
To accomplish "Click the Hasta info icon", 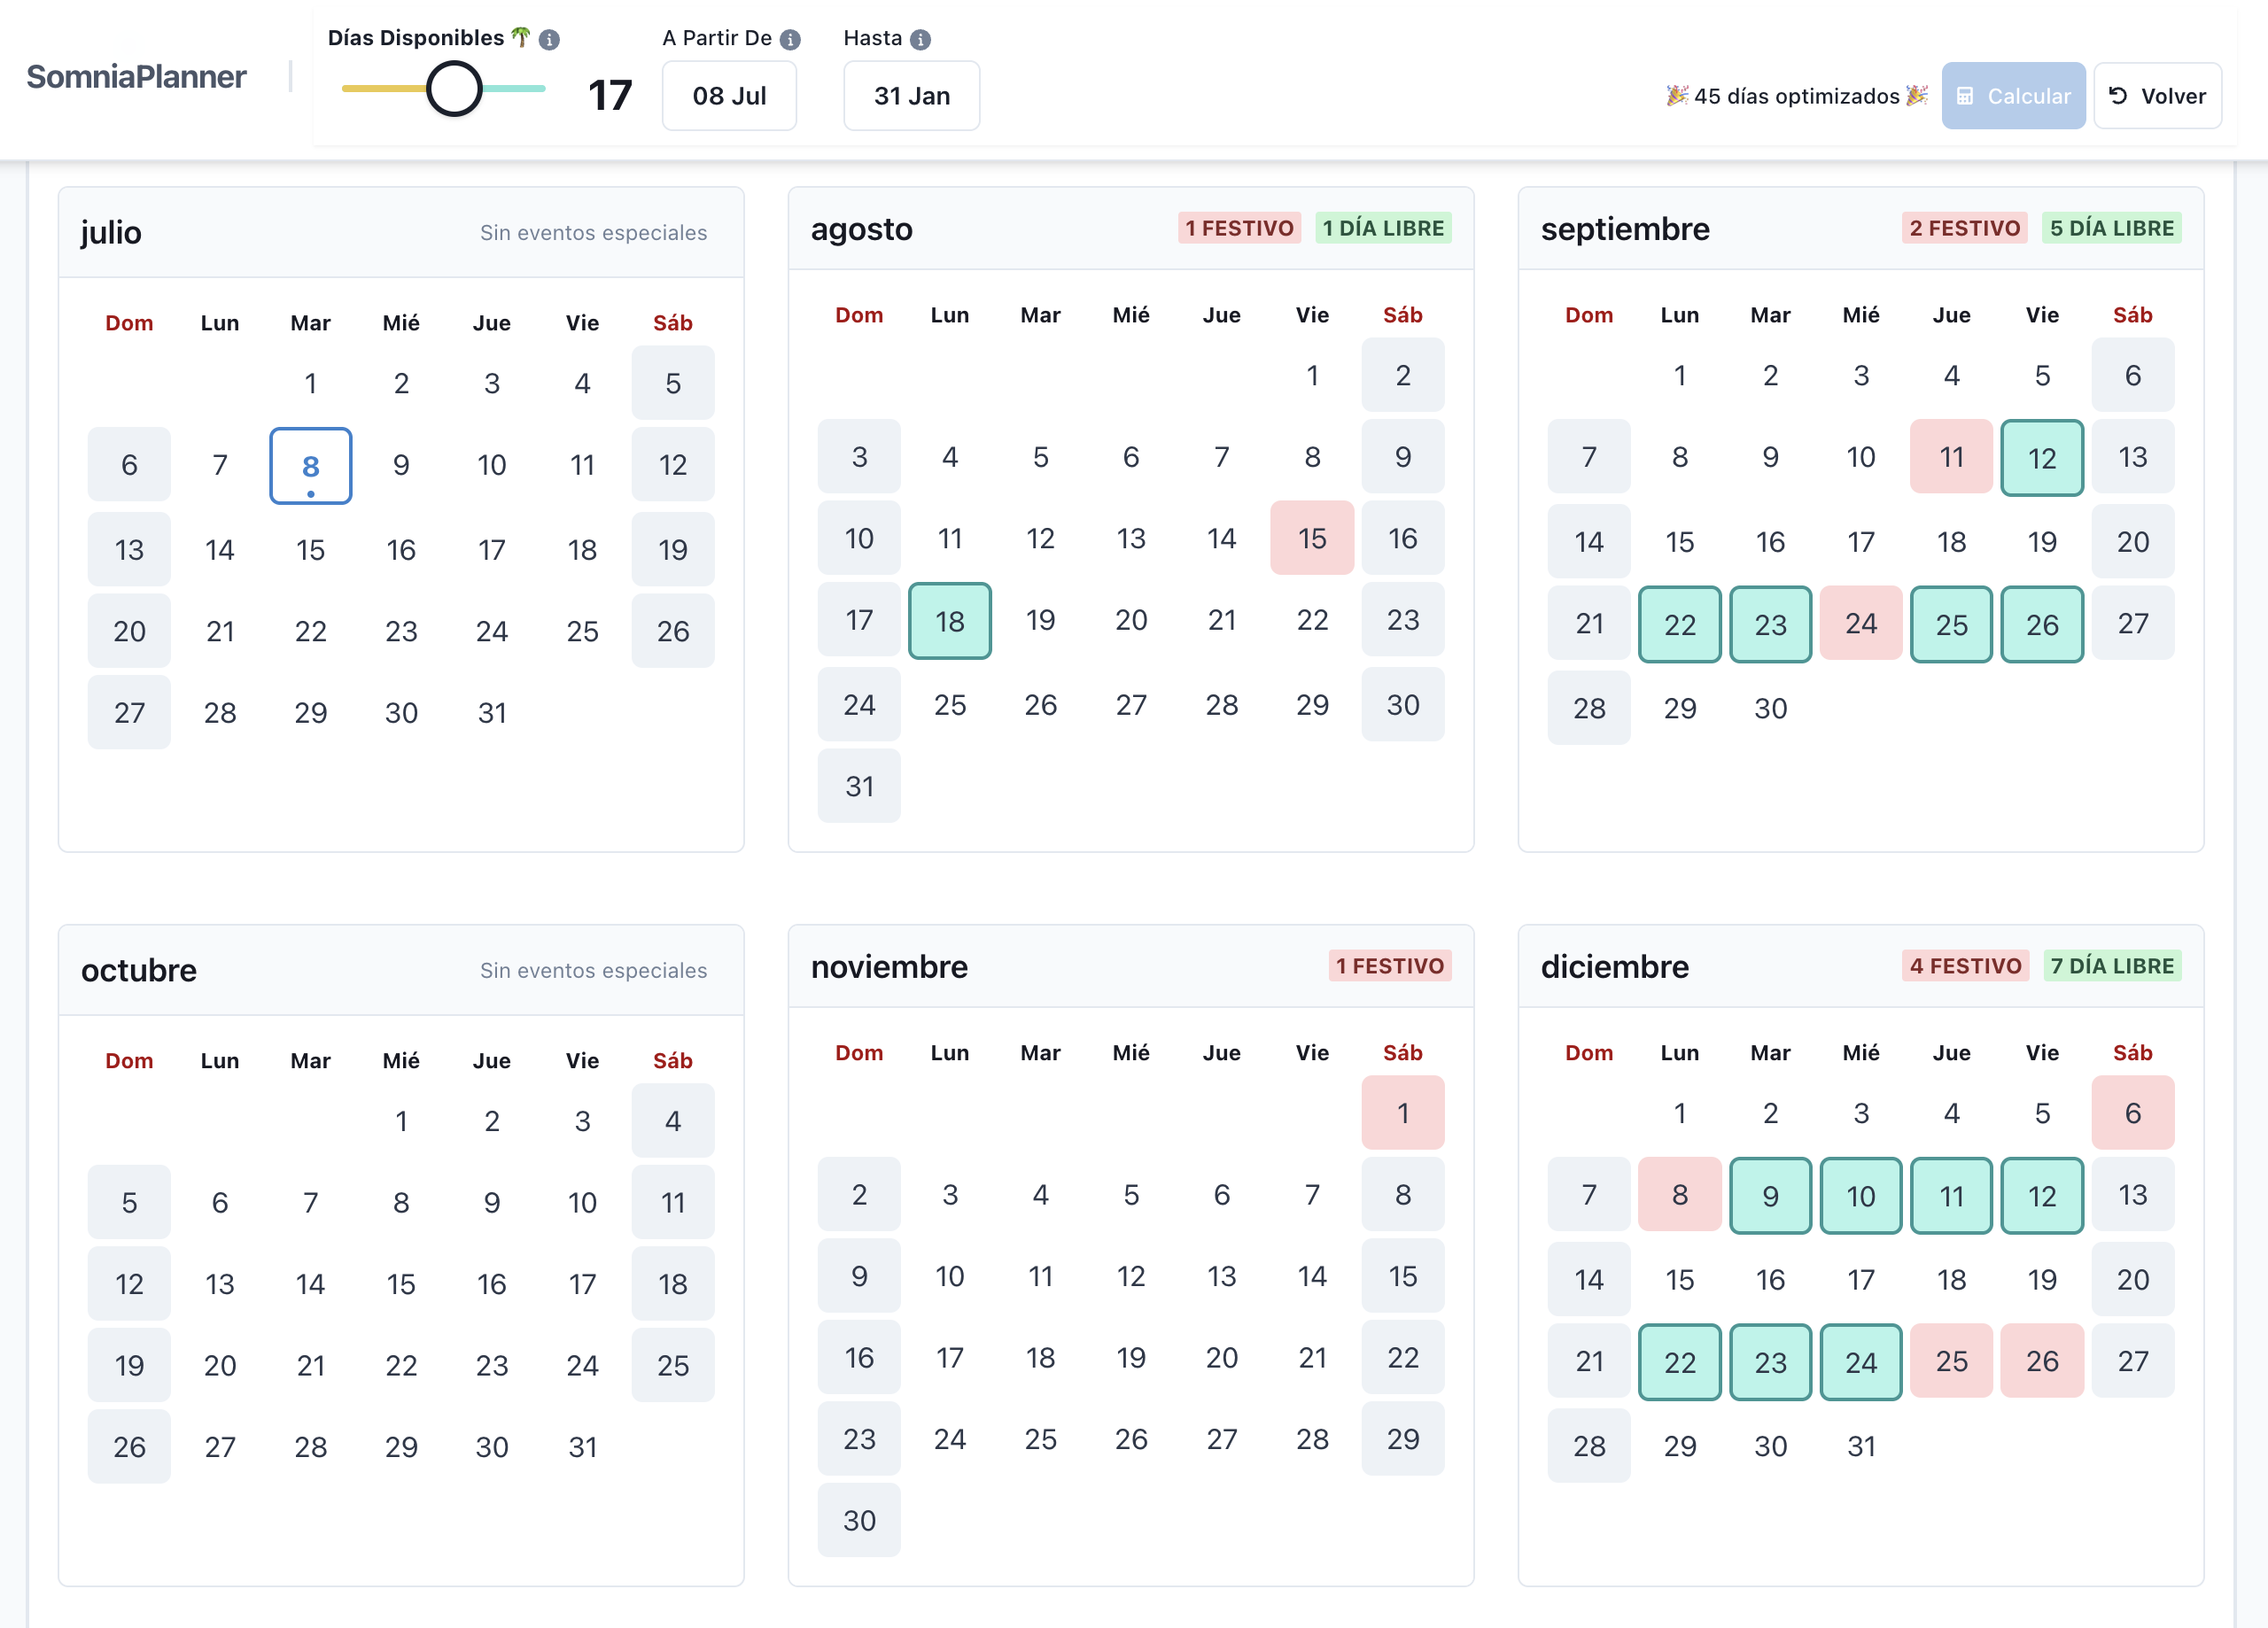I will tap(920, 38).
